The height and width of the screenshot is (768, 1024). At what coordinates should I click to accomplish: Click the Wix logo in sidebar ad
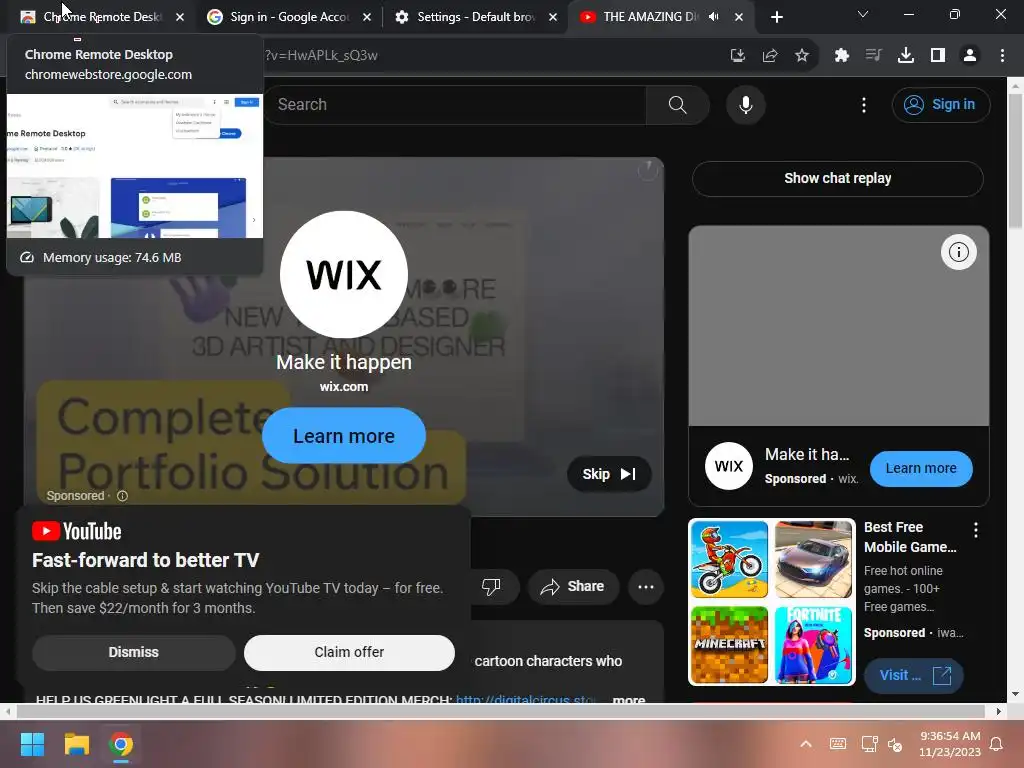pos(729,466)
